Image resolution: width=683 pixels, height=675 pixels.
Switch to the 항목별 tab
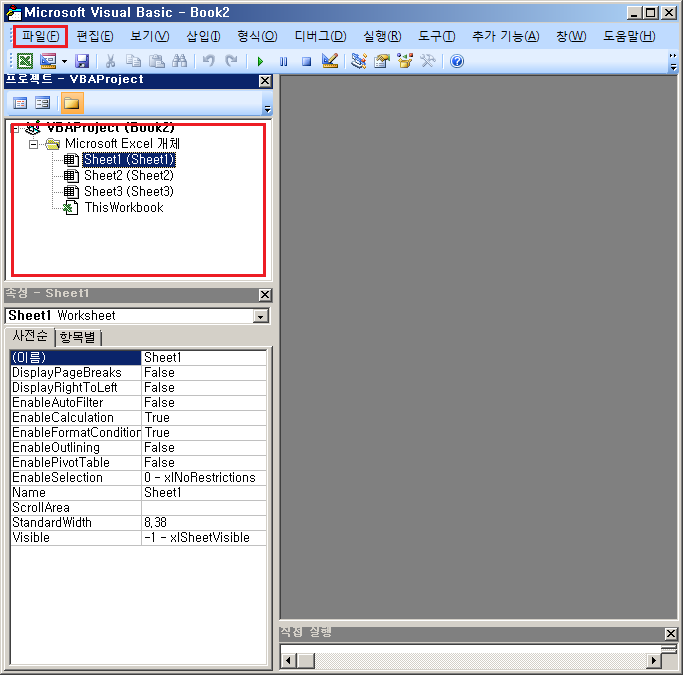[78, 337]
